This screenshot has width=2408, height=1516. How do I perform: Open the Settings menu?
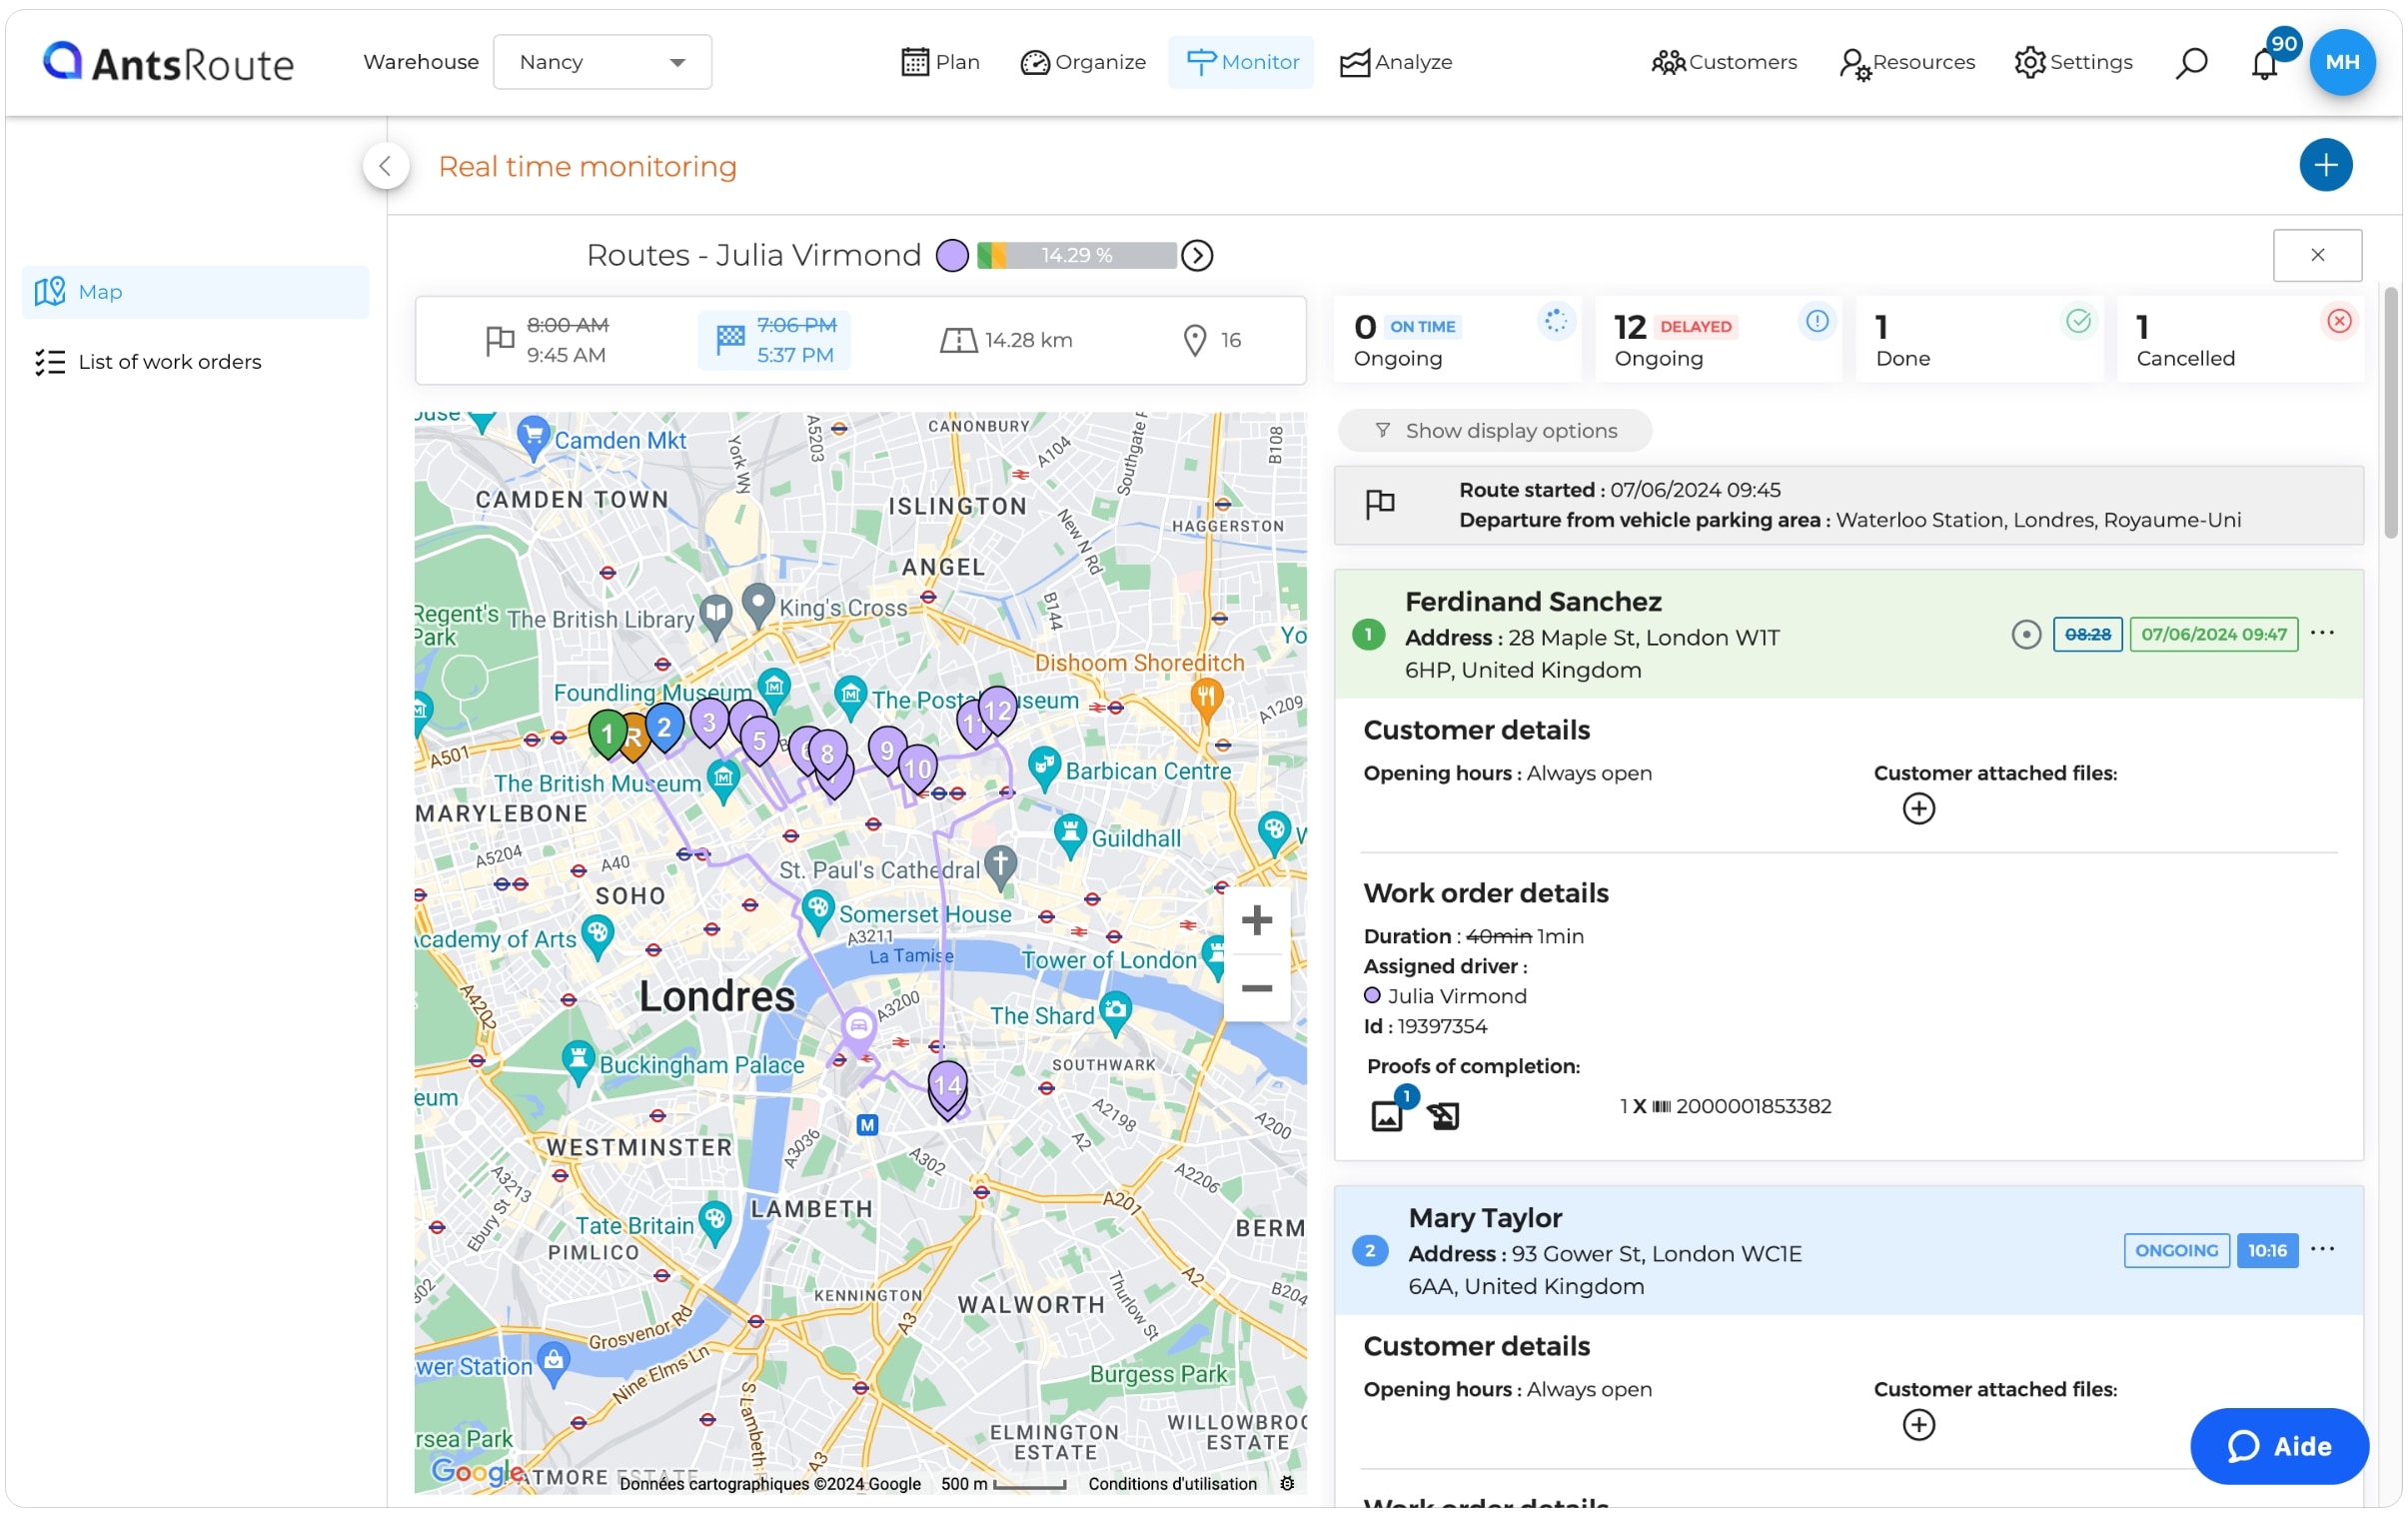(2073, 62)
